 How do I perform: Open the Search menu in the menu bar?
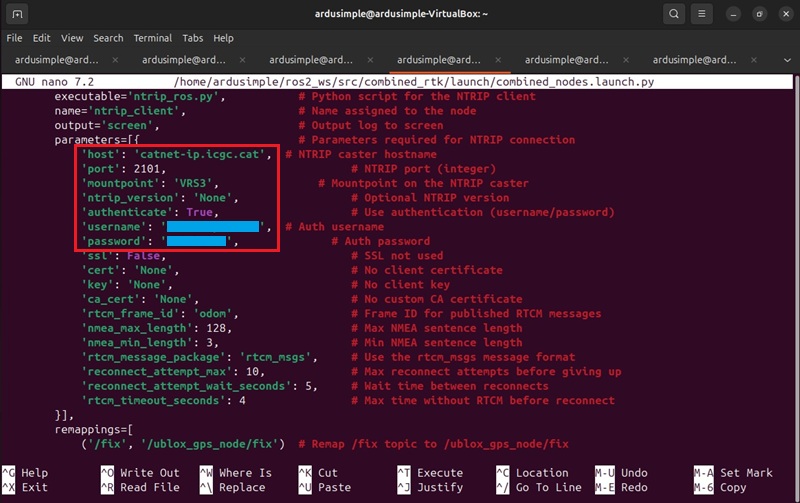108,38
